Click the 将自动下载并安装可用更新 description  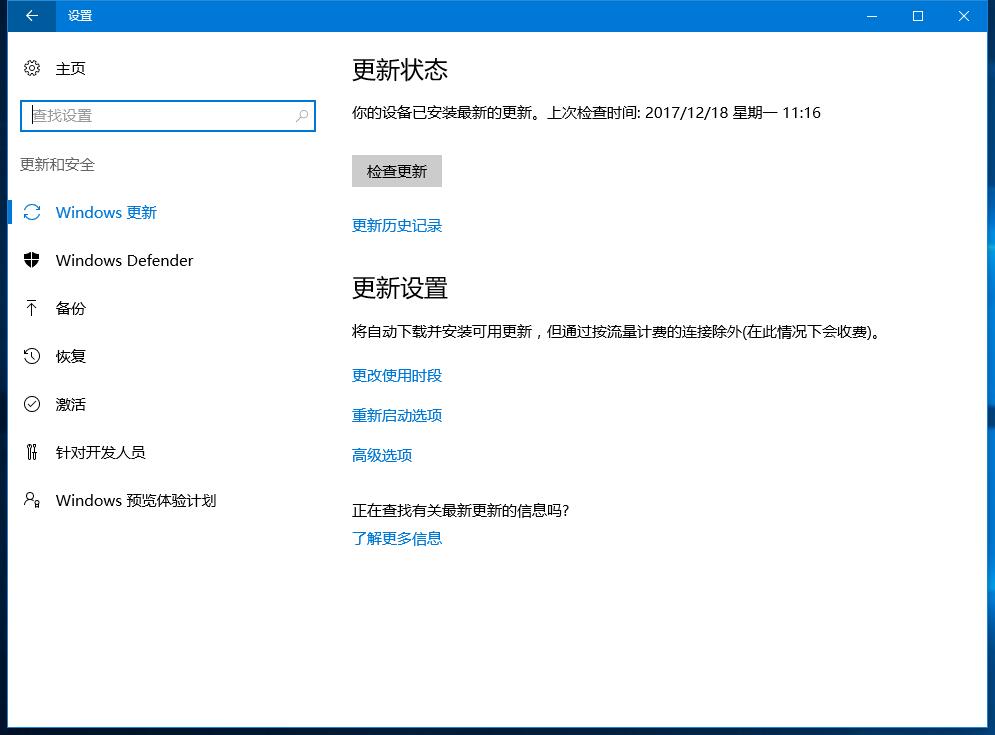617,331
